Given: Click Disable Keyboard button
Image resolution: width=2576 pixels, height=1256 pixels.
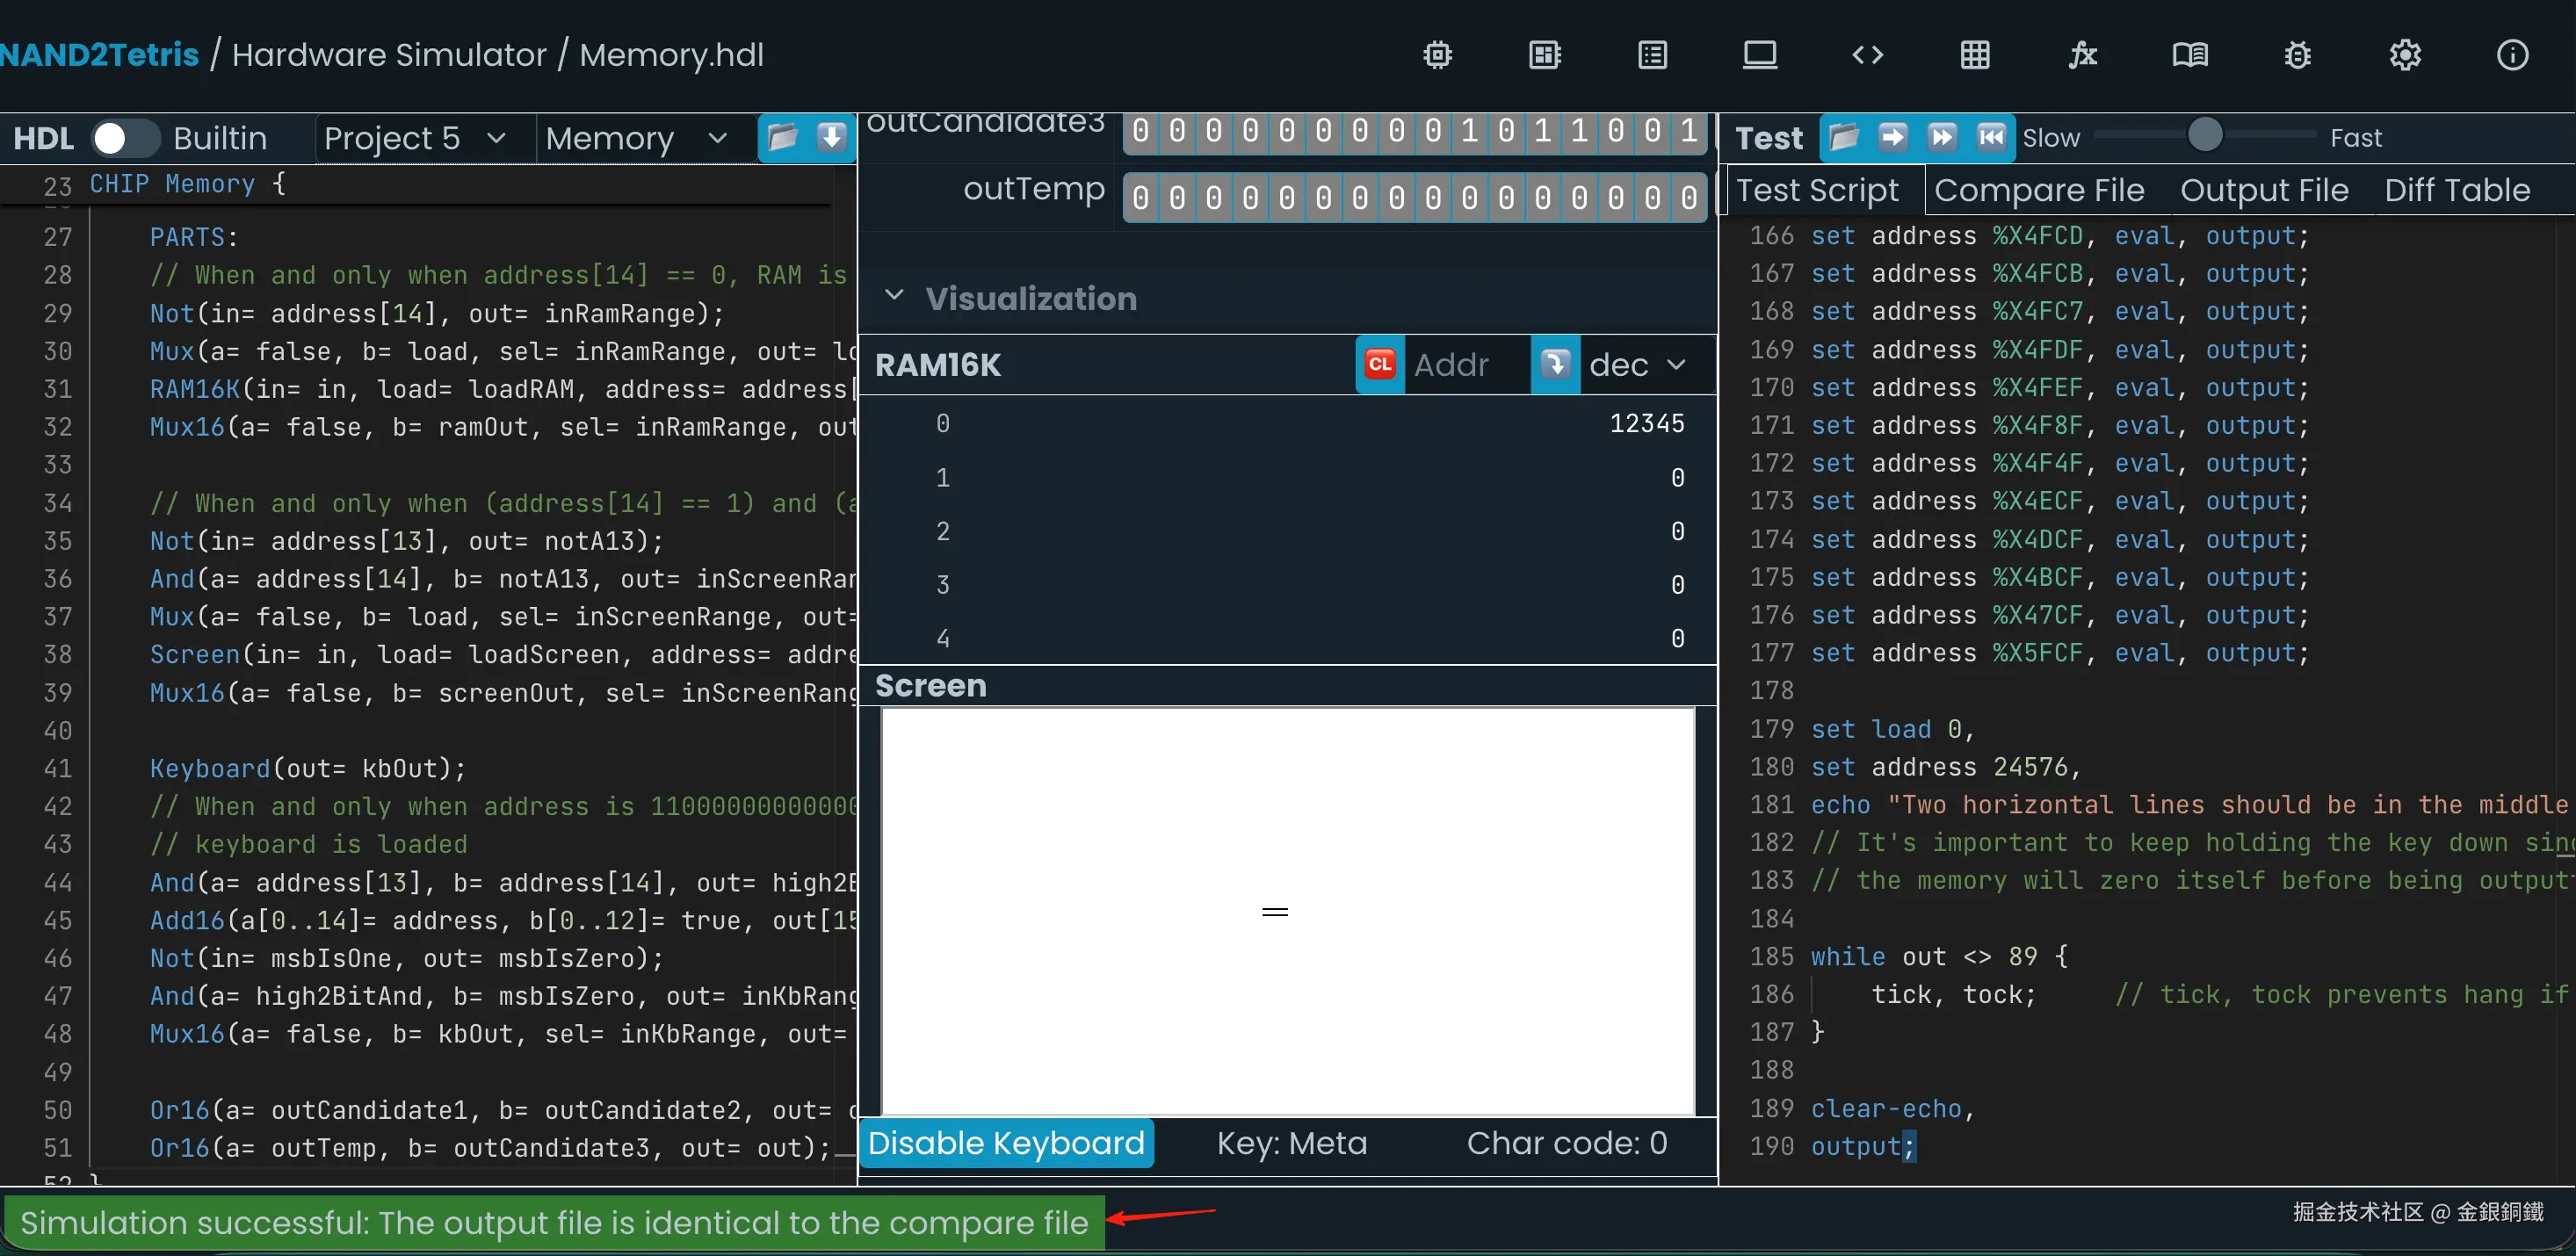Looking at the screenshot, I should point(1005,1143).
